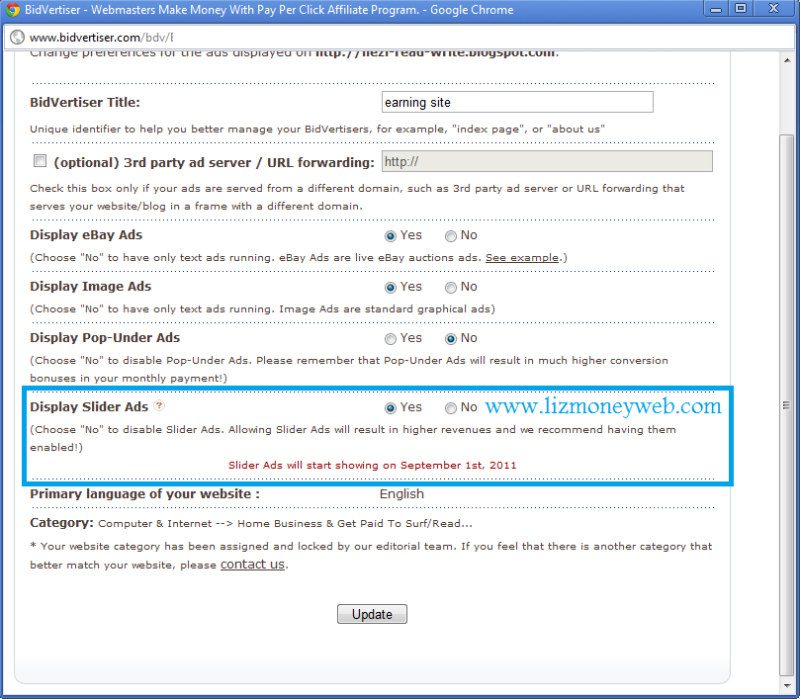Click the 'Display Image Ads' label
The image size is (800, 699).
[90, 286]
